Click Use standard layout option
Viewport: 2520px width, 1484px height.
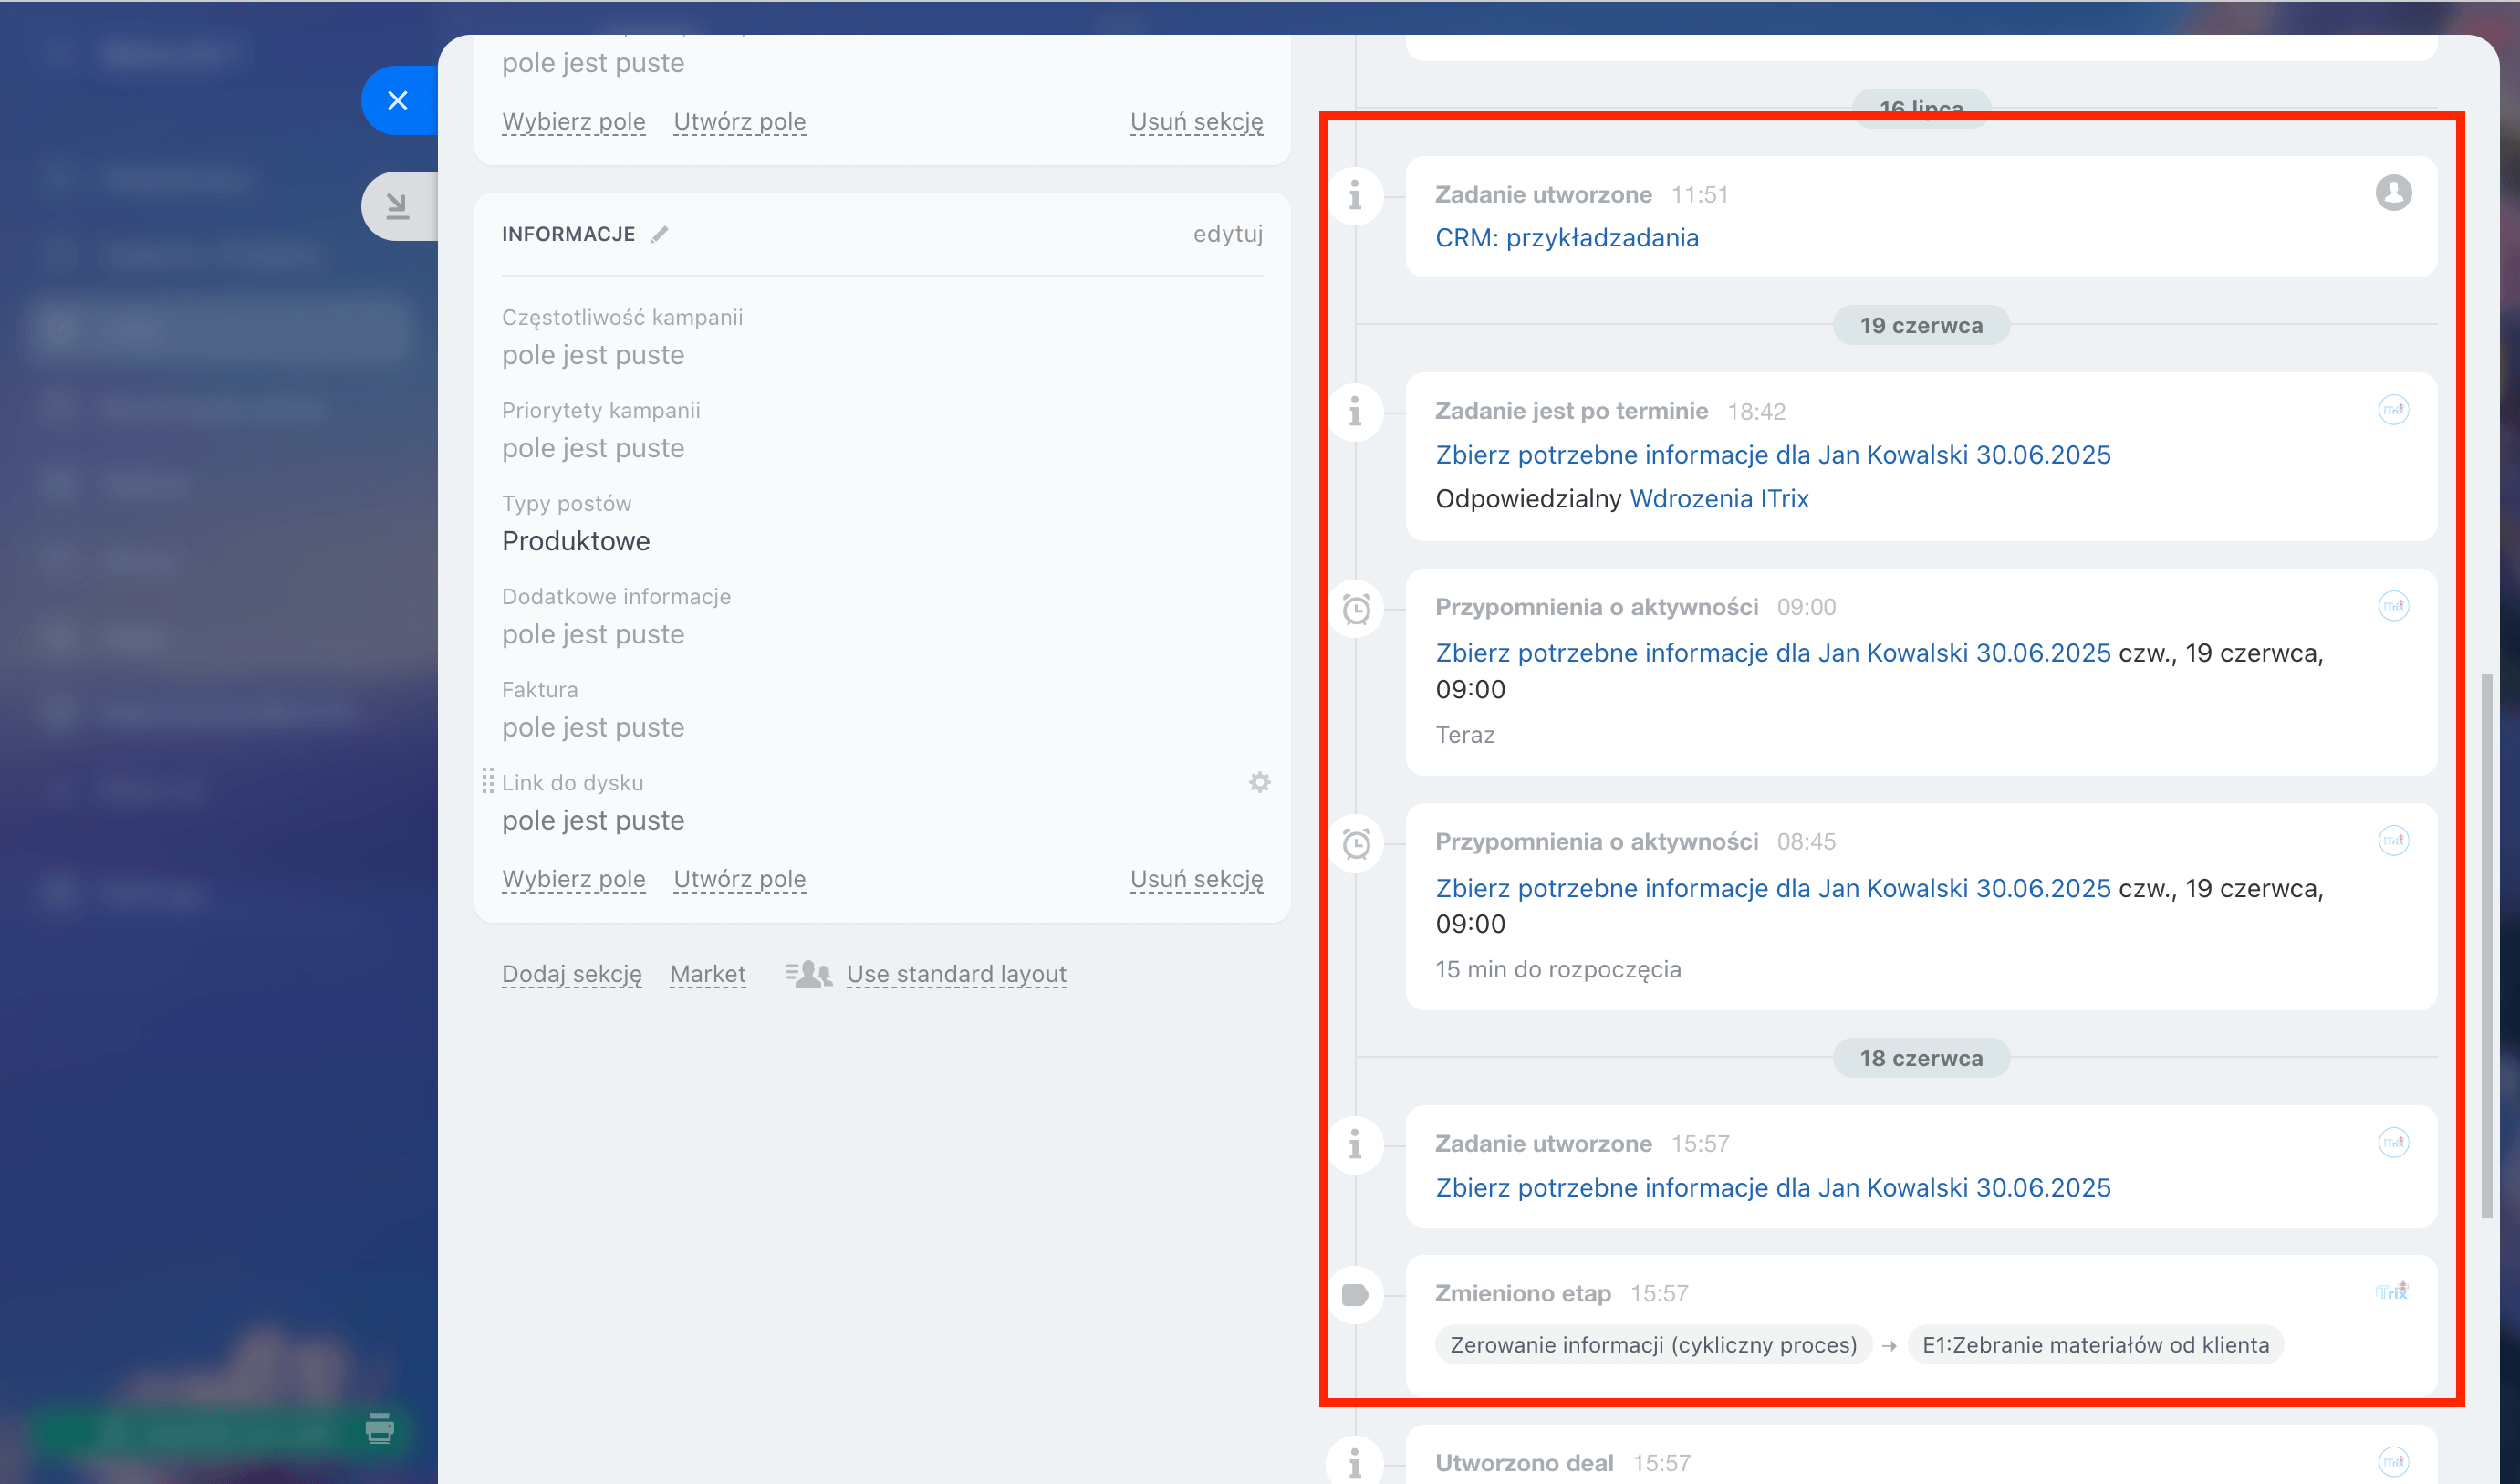(955, 973)
